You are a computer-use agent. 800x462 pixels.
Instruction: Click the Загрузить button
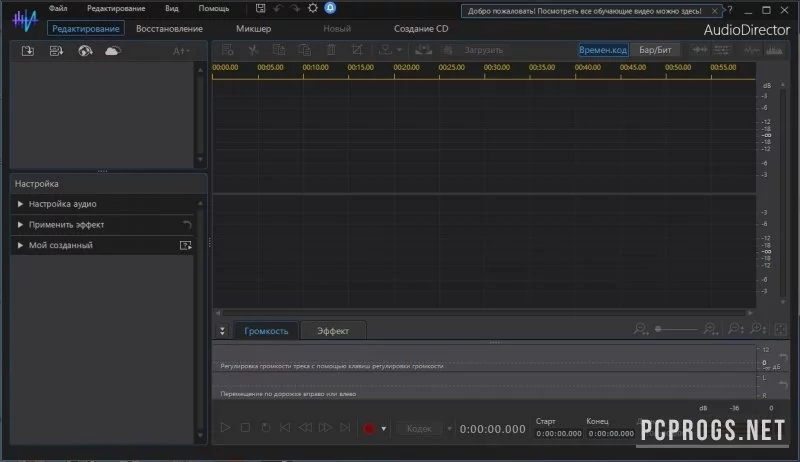click(x=483, y=50)
